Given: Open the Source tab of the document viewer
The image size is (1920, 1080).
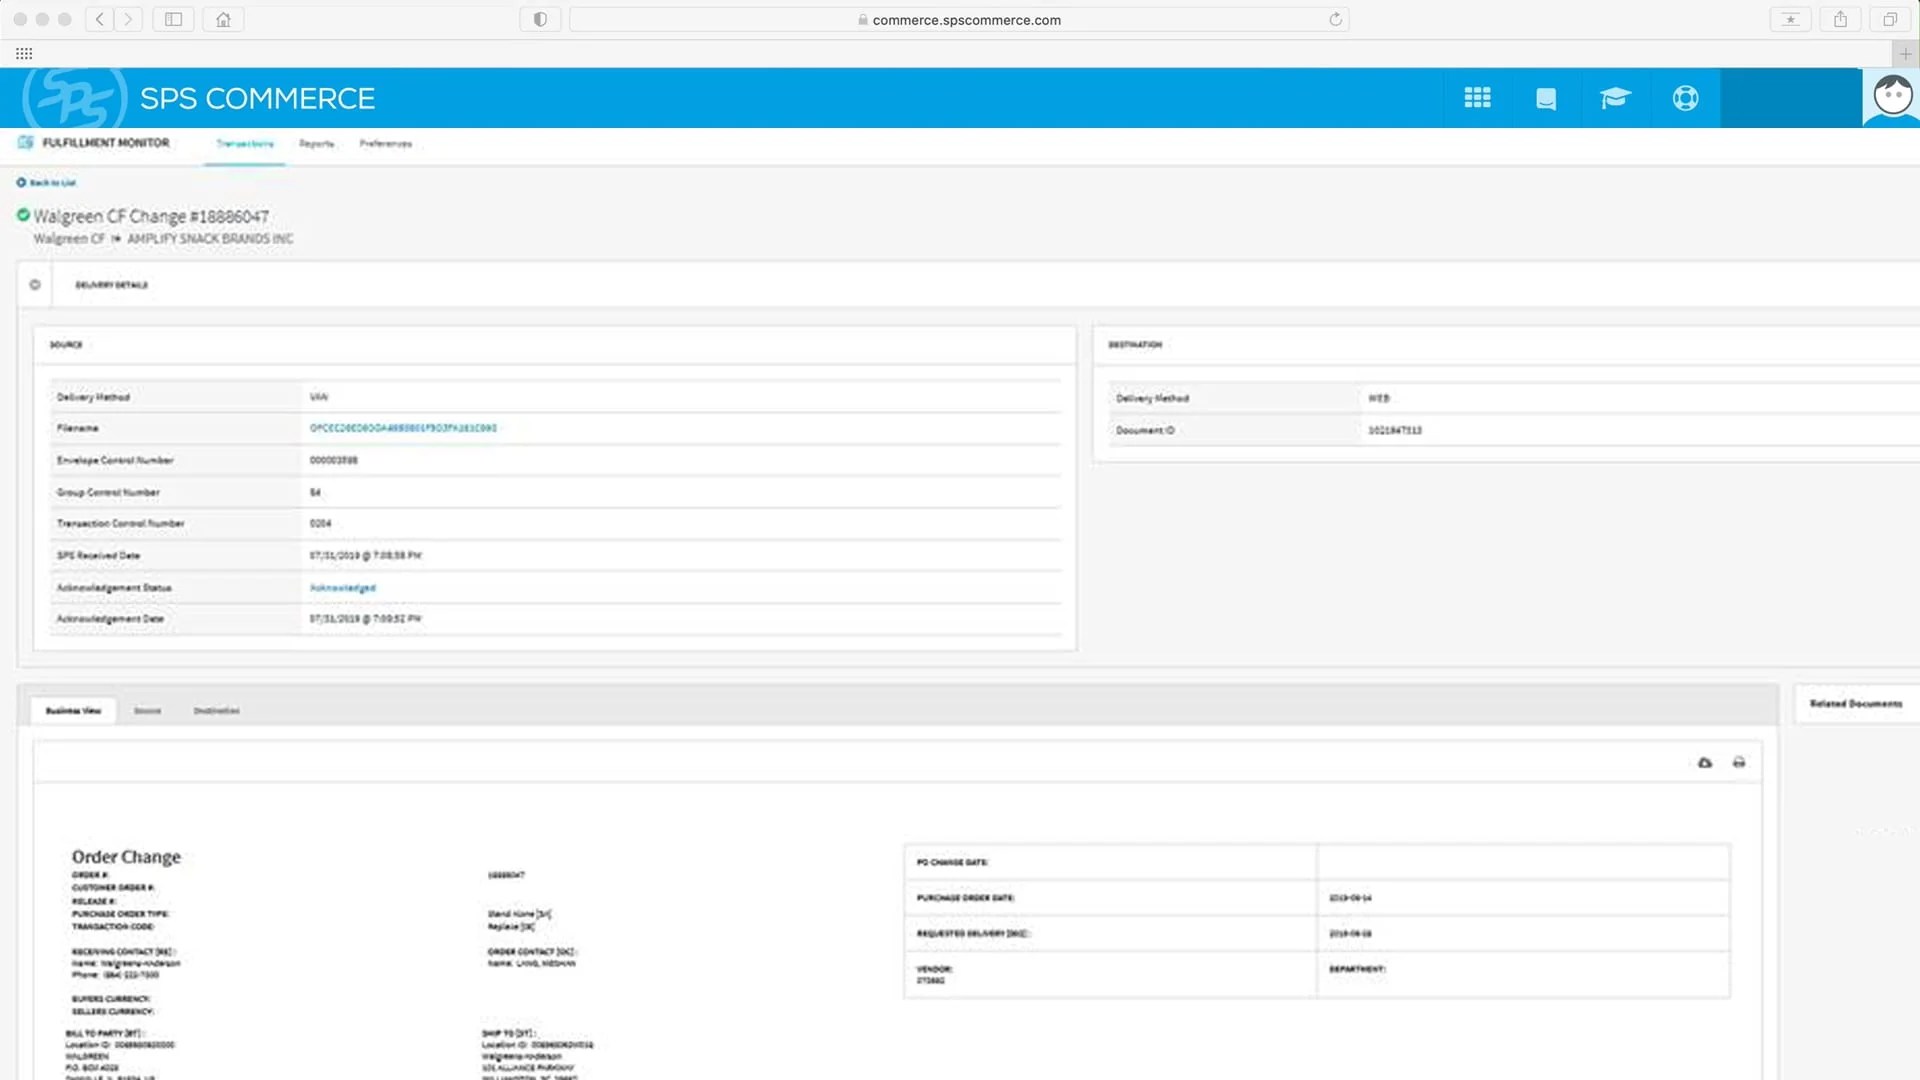Looking at the screenshot, I should (147, 711).
